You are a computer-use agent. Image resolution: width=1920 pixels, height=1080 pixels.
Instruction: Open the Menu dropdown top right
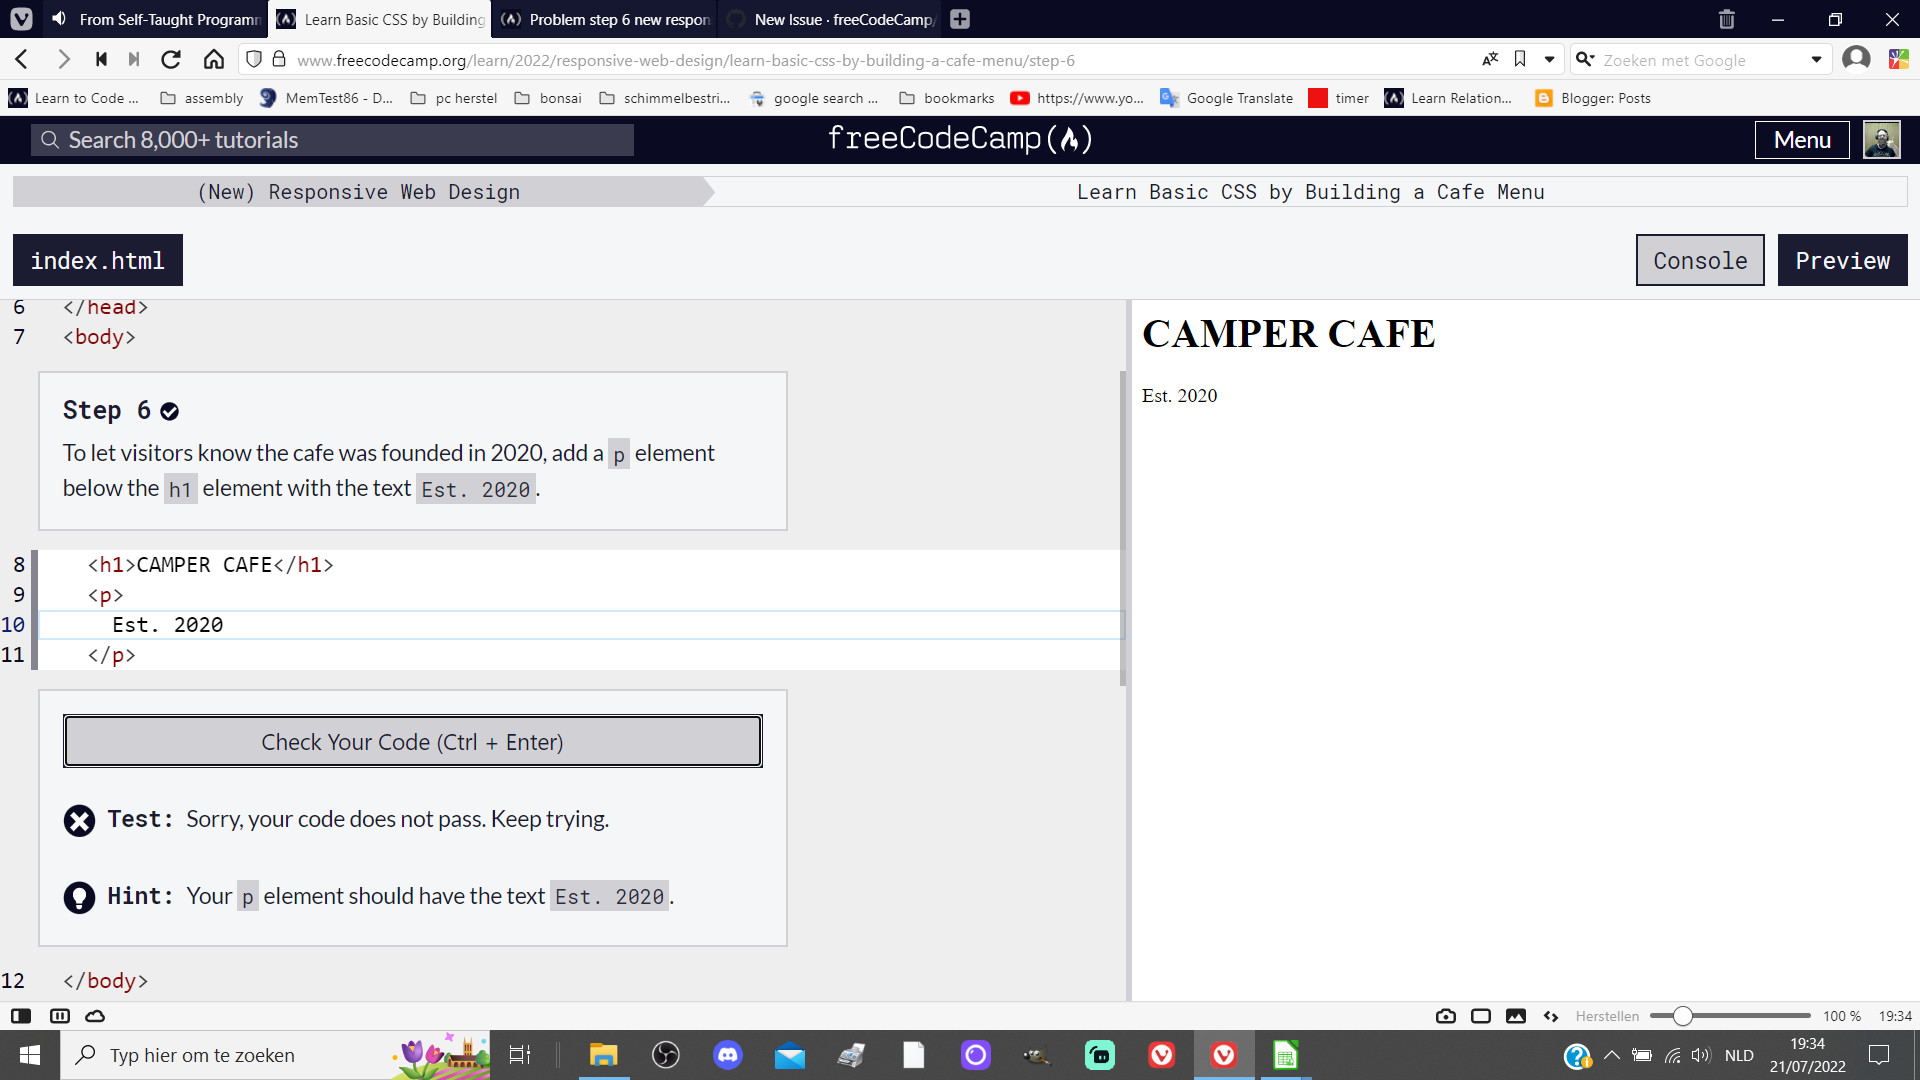(x=1801, y=139)
